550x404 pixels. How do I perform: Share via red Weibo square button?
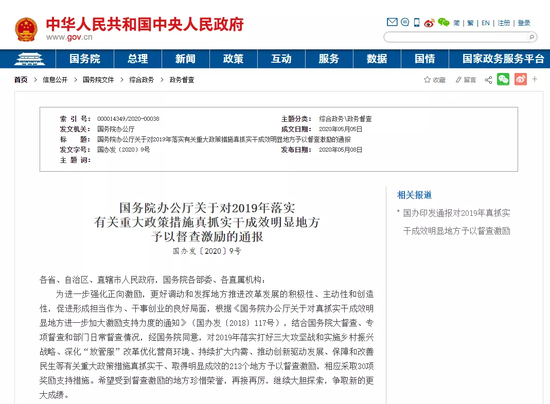point(521,79)
